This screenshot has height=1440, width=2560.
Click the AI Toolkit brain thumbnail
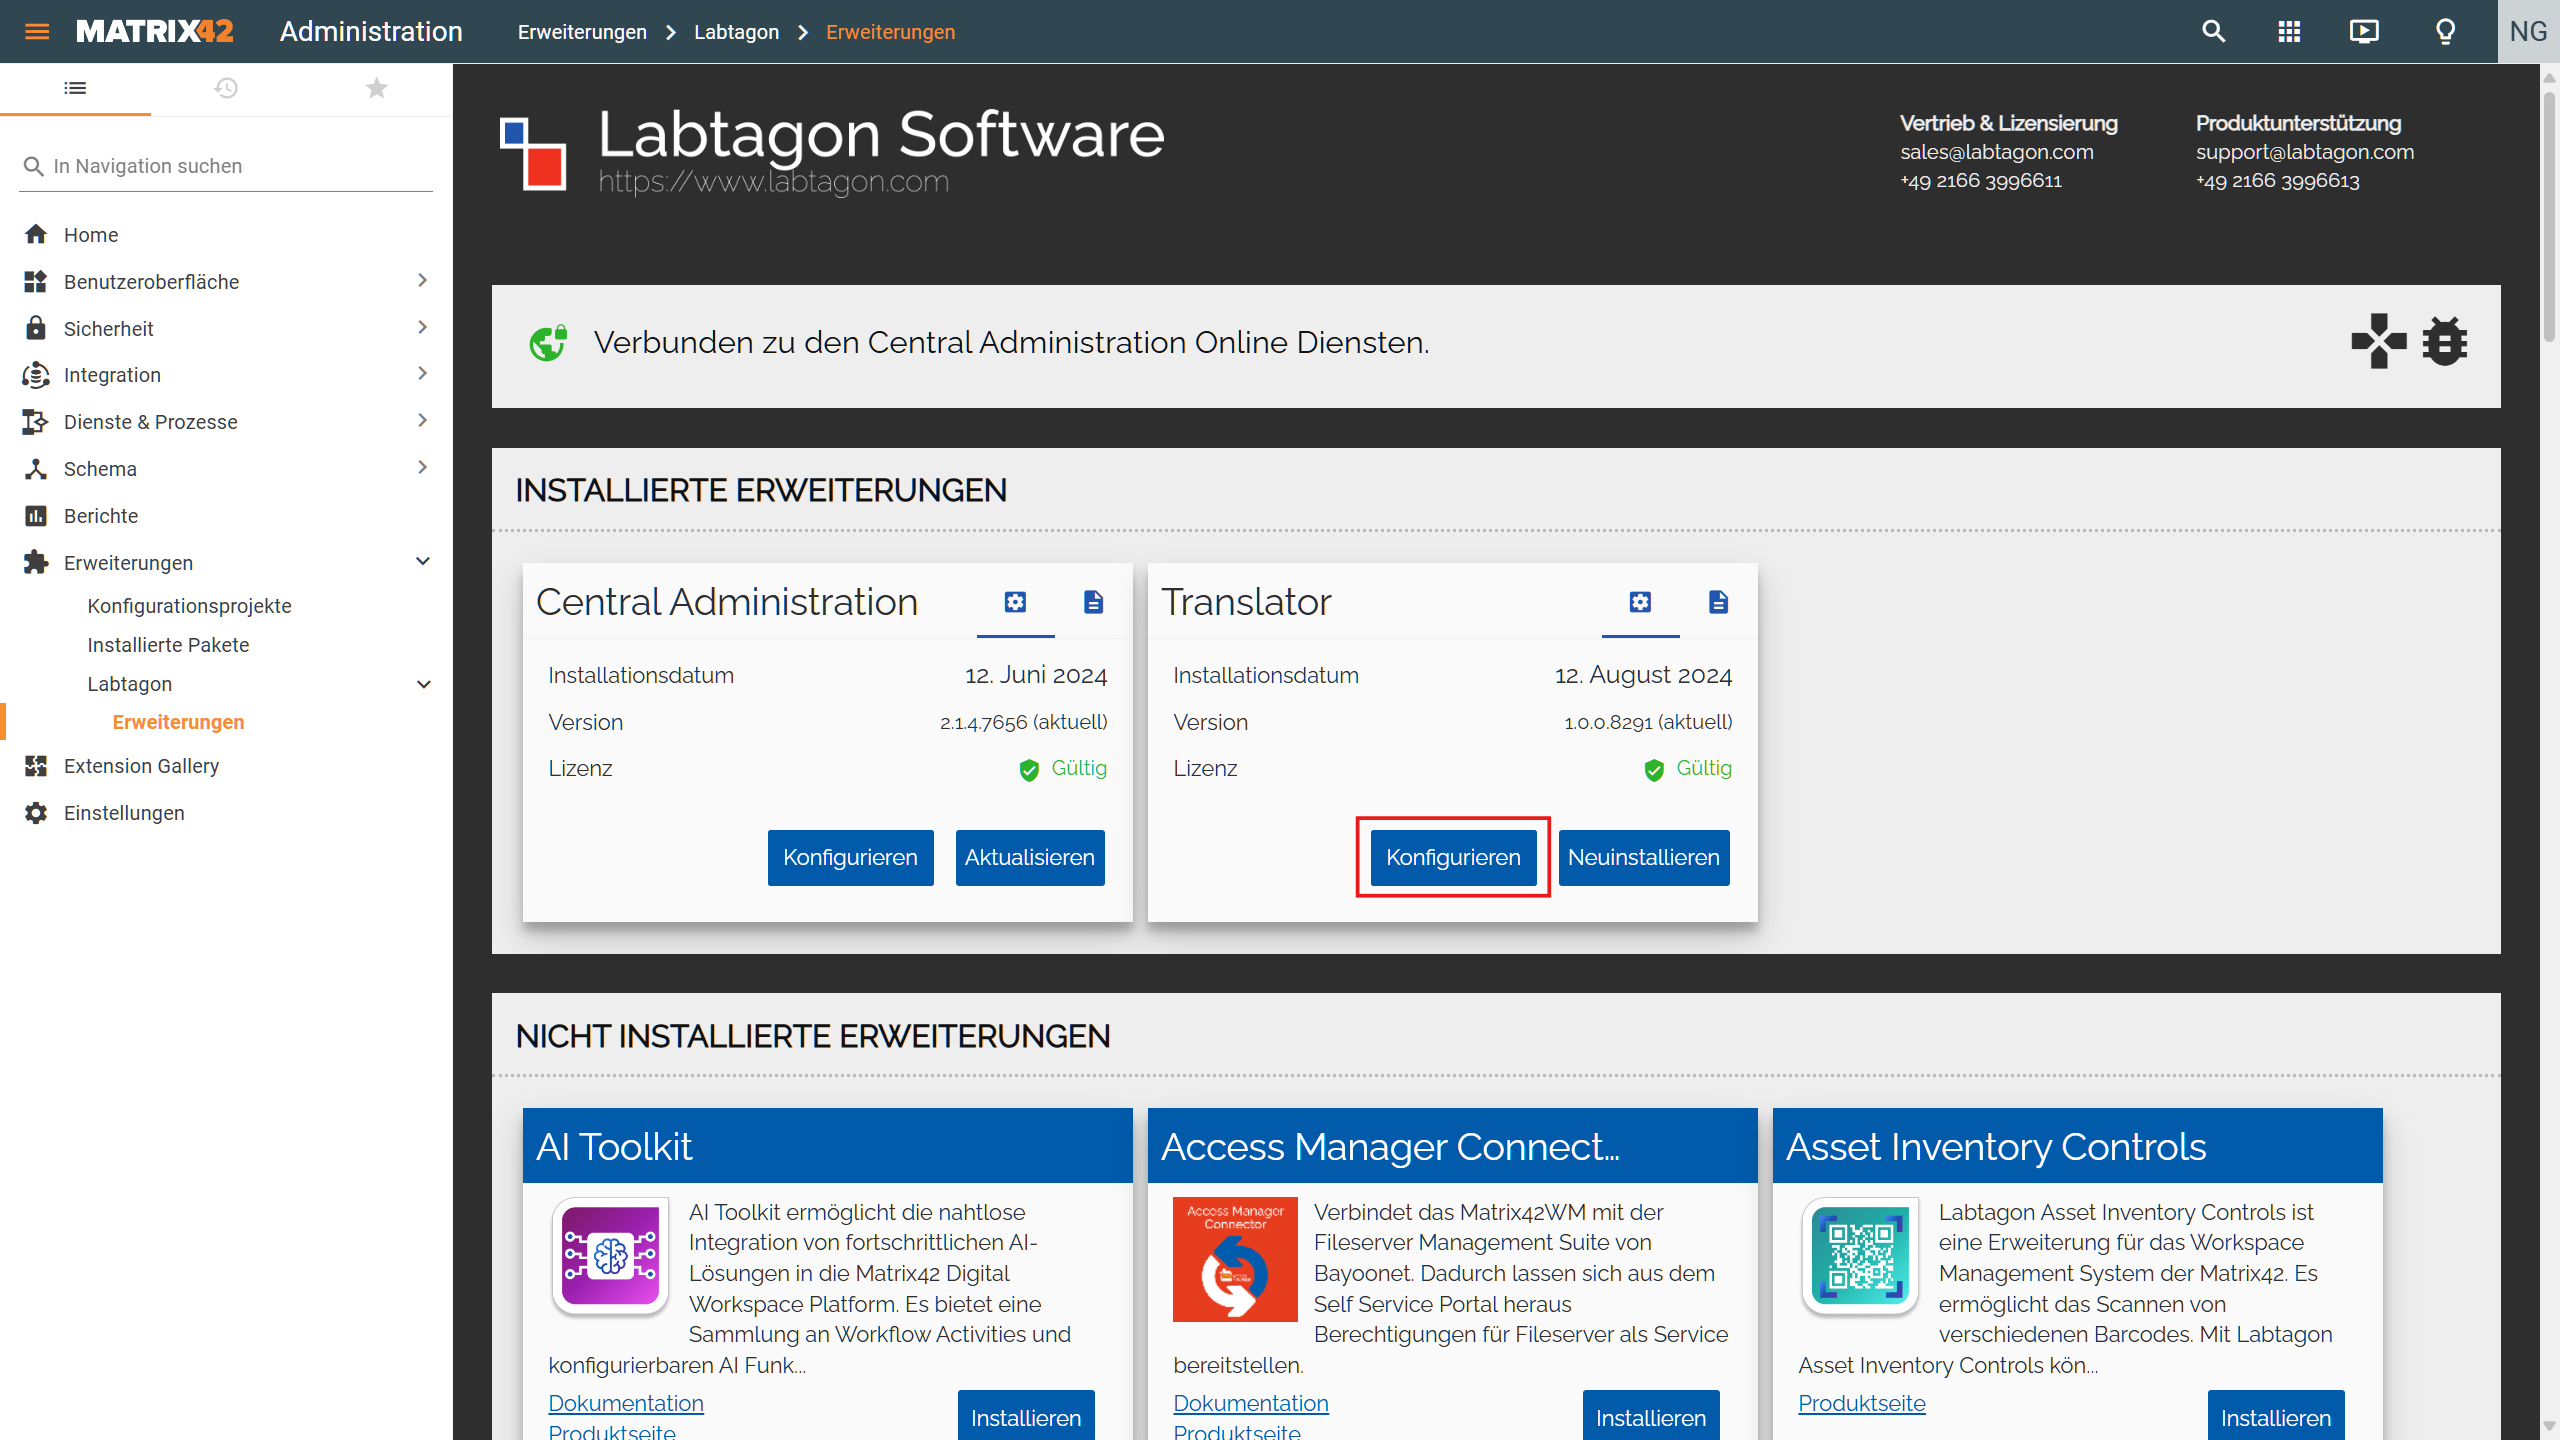tap(610, 1256)
